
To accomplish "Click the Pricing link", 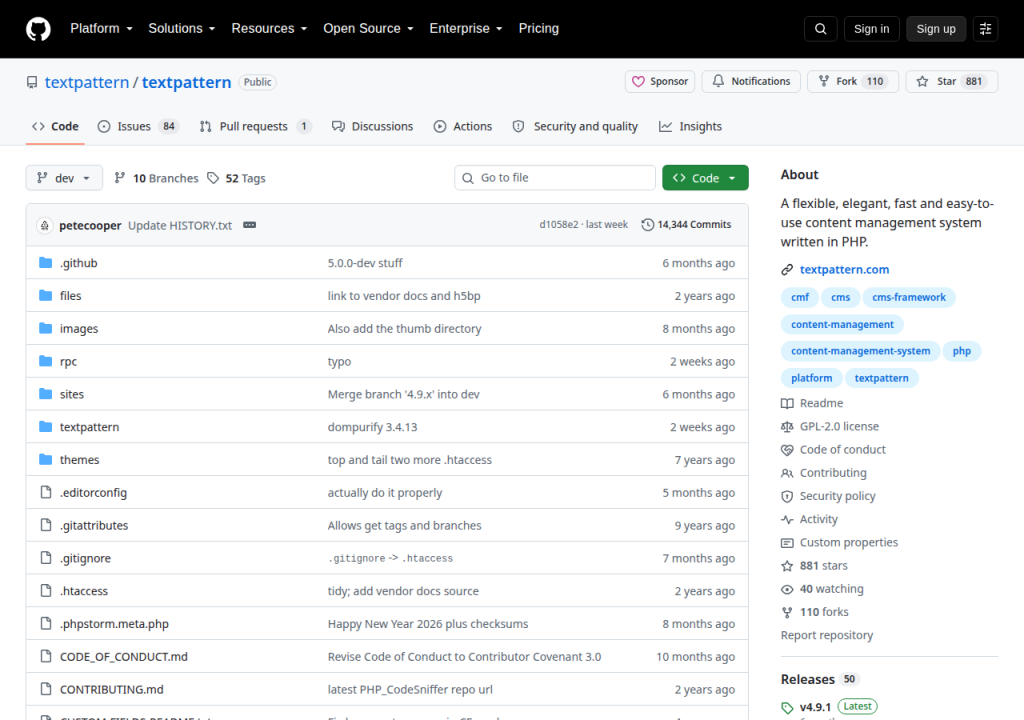I will [539, 29].
